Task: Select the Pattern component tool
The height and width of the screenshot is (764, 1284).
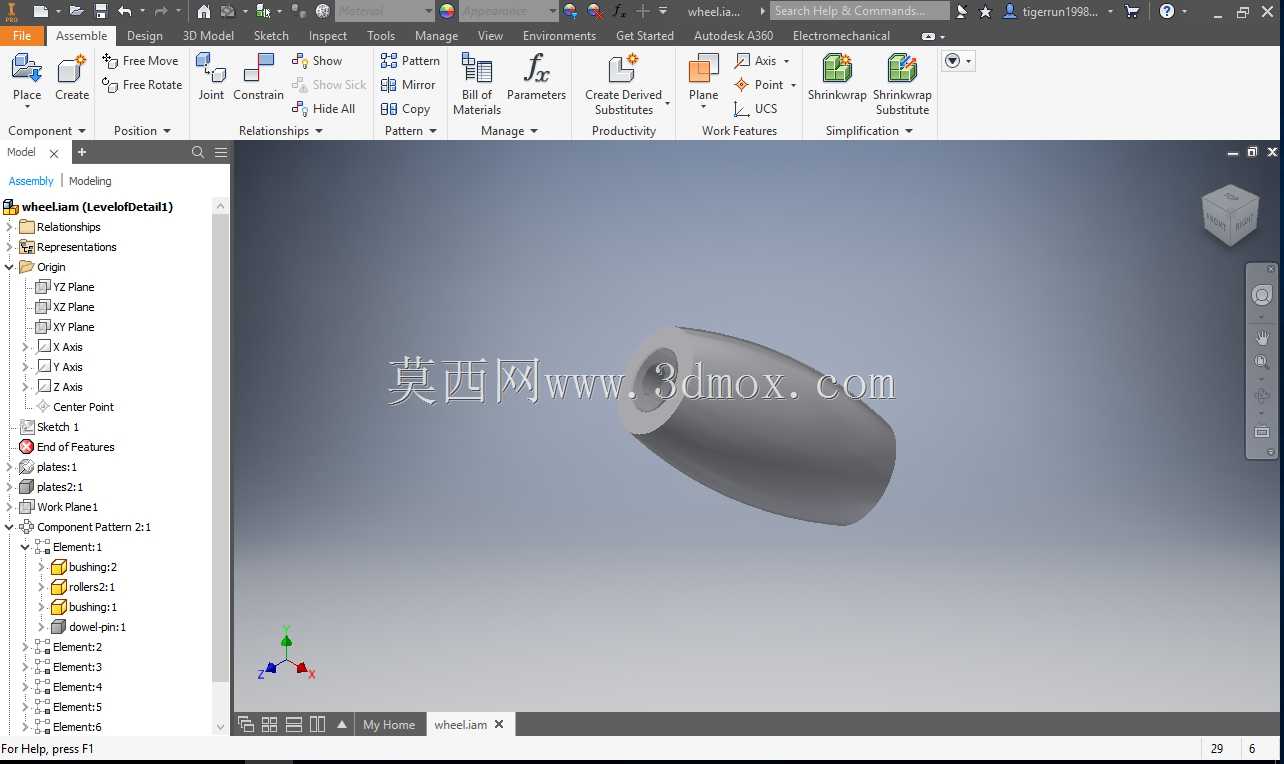Action: pos(410,61)
